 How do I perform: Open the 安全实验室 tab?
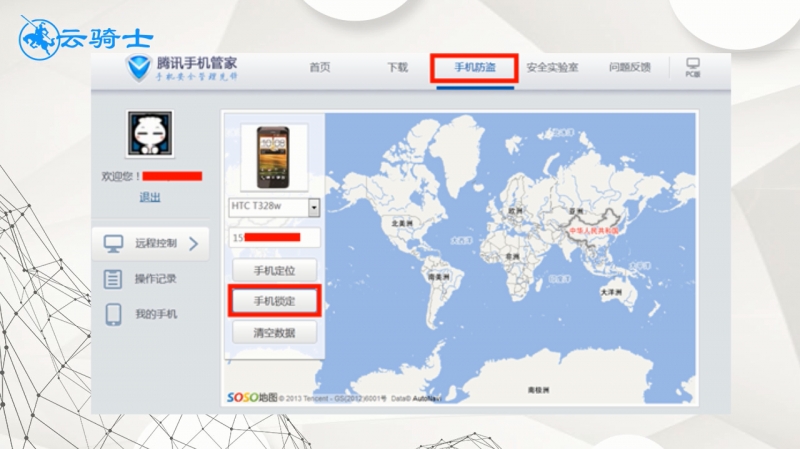point(553,67)
